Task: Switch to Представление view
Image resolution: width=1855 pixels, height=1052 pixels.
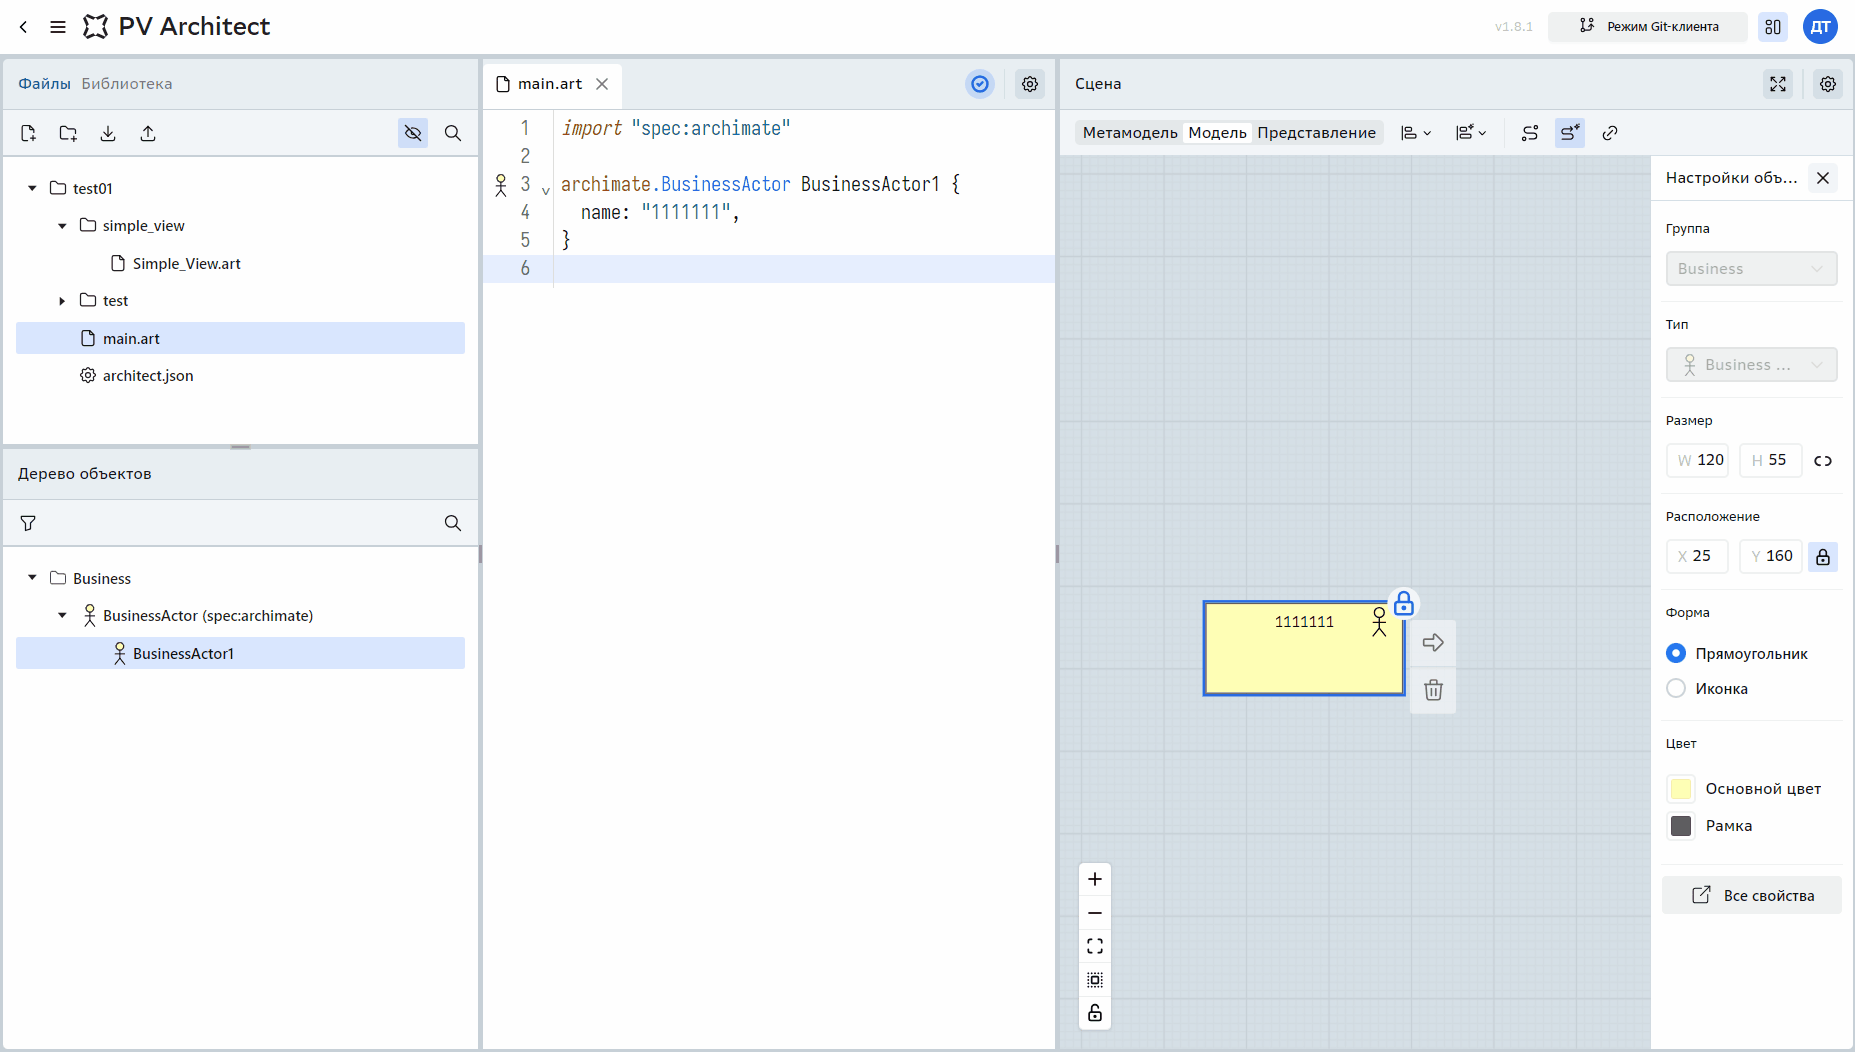Action: coord(1316,133)
